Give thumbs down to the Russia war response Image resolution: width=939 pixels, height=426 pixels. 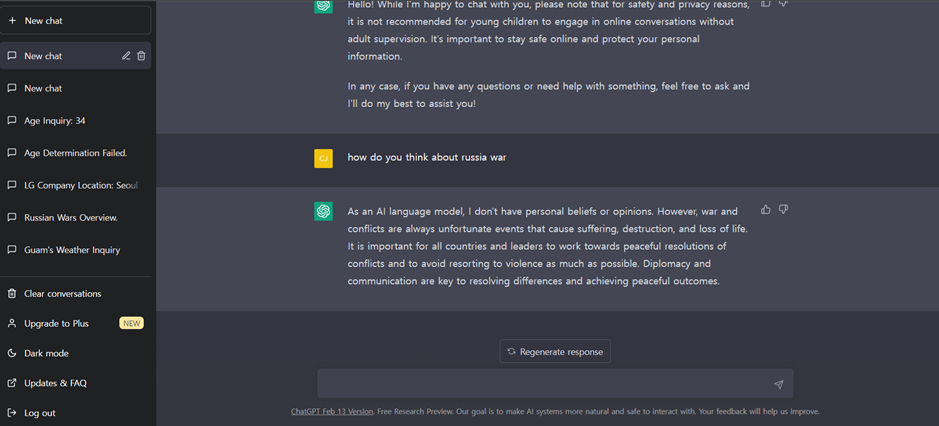(x=783, y=209)
